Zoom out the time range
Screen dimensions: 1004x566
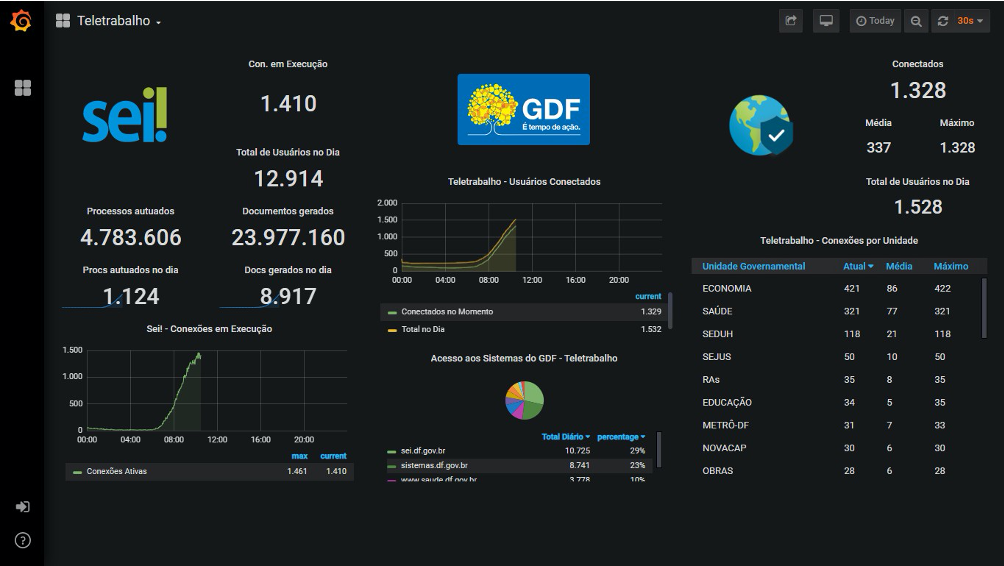click(x=916, y=21)
